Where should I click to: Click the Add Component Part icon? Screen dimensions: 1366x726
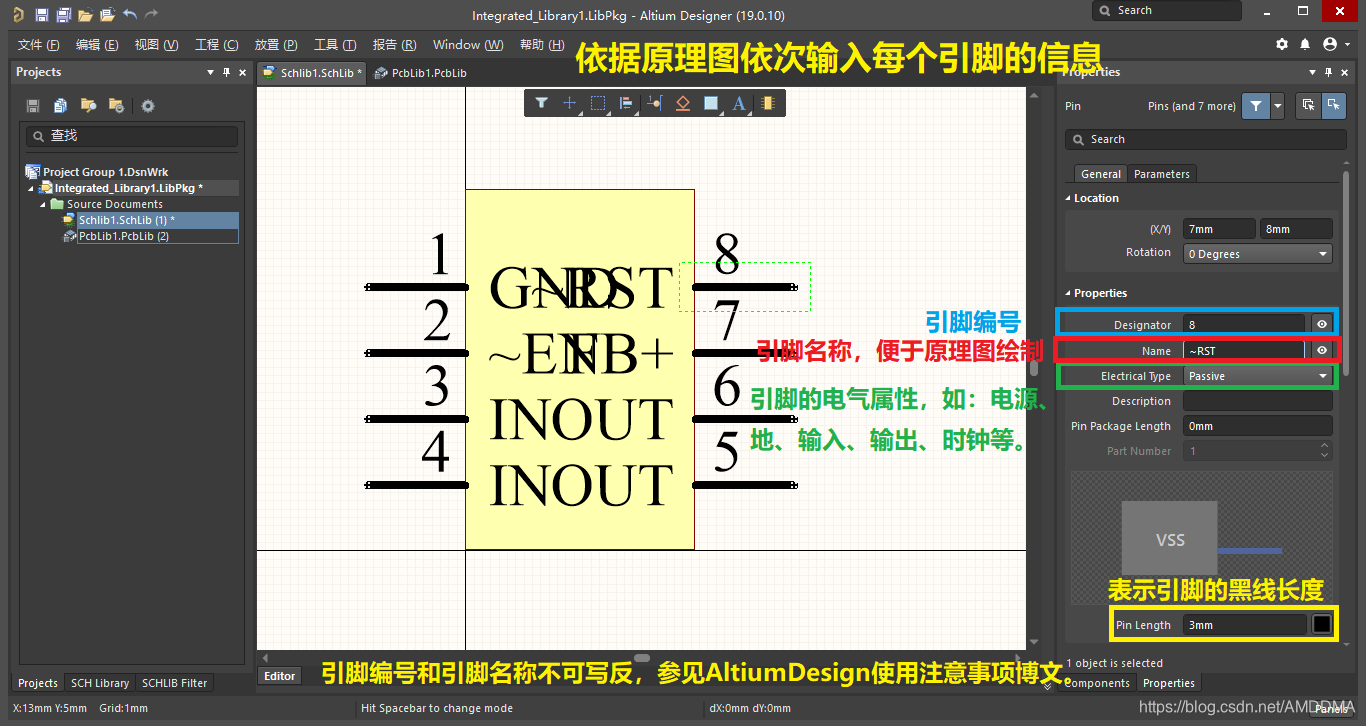pyautogui.click(x=767, y=103)
